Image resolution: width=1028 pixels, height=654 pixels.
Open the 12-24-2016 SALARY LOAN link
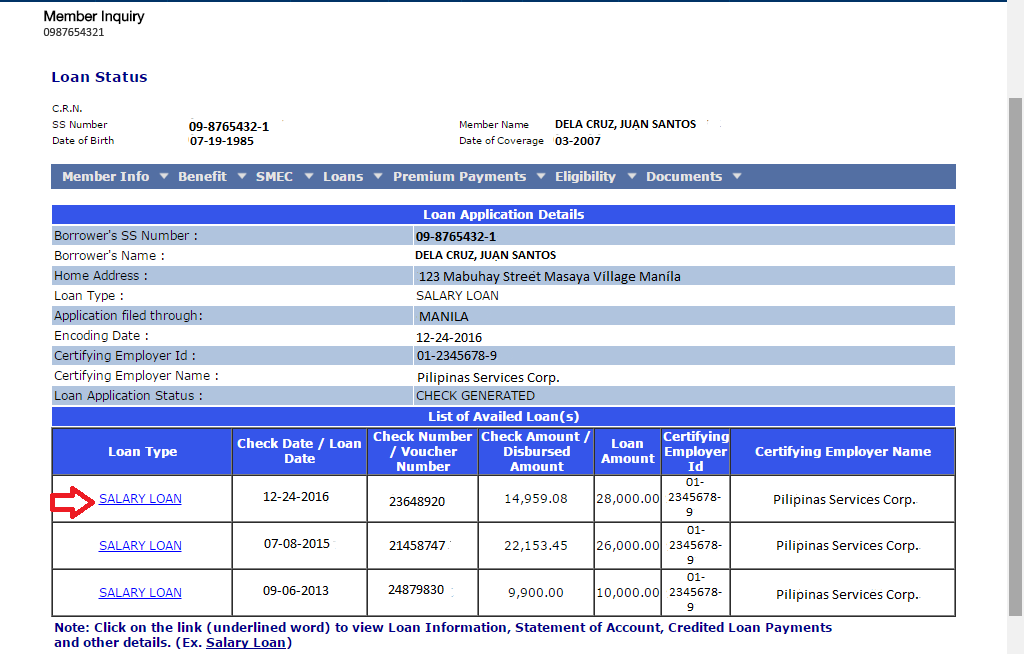coord(140,499)
